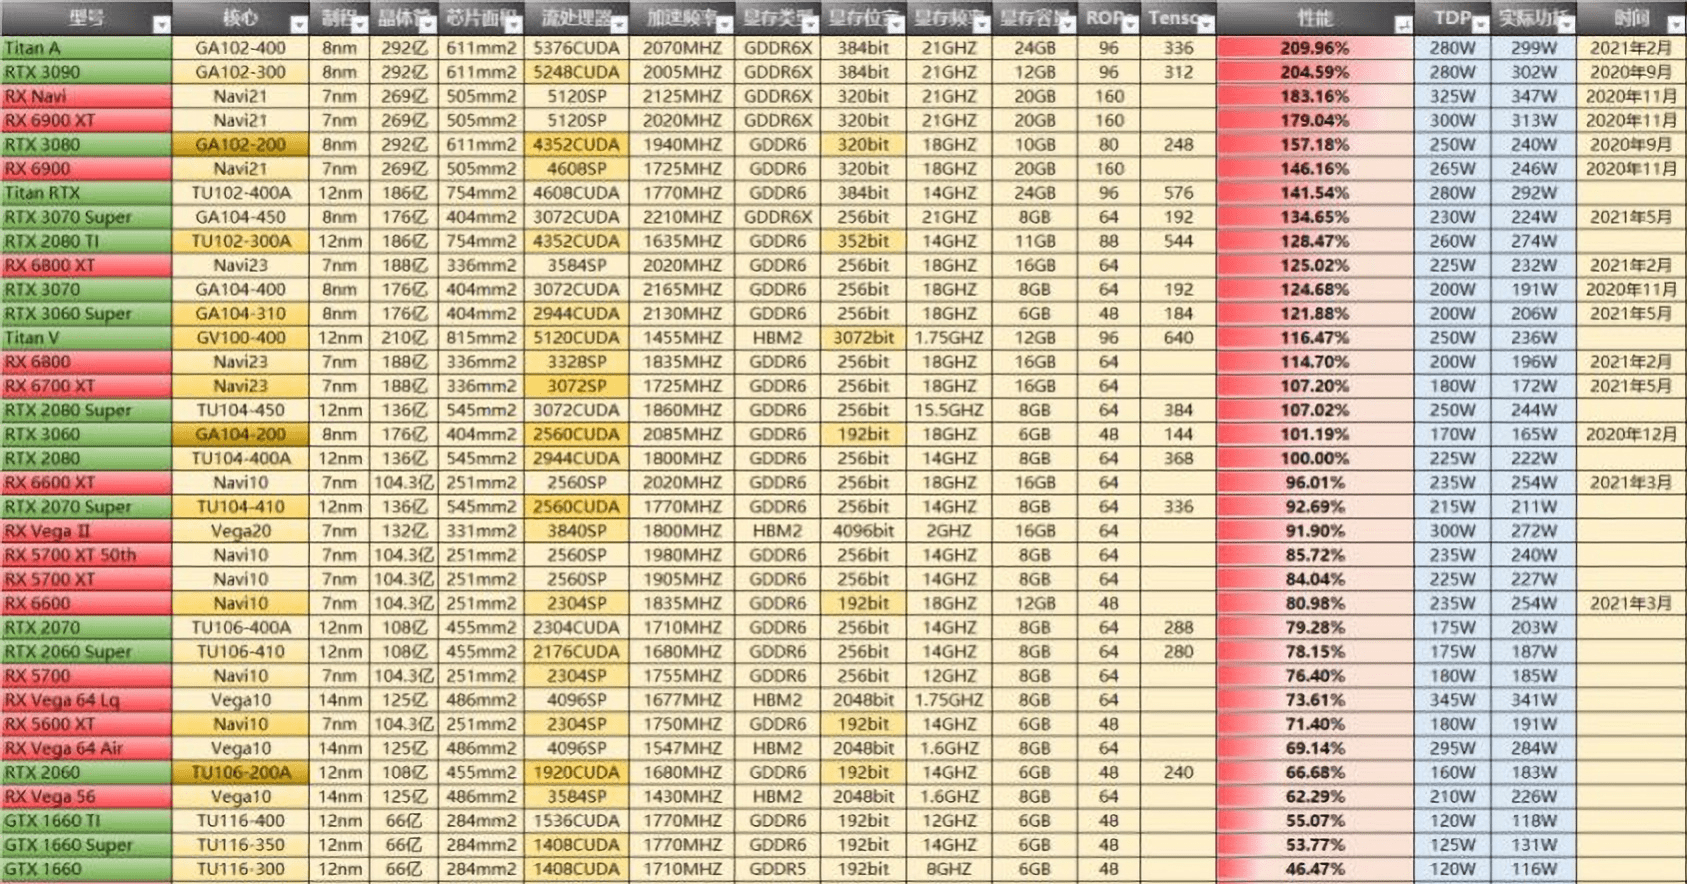1689x884 pixels.
Task: Select the RX 6600 XT cell
Action: pyautogui.click(x=86, y=483)
